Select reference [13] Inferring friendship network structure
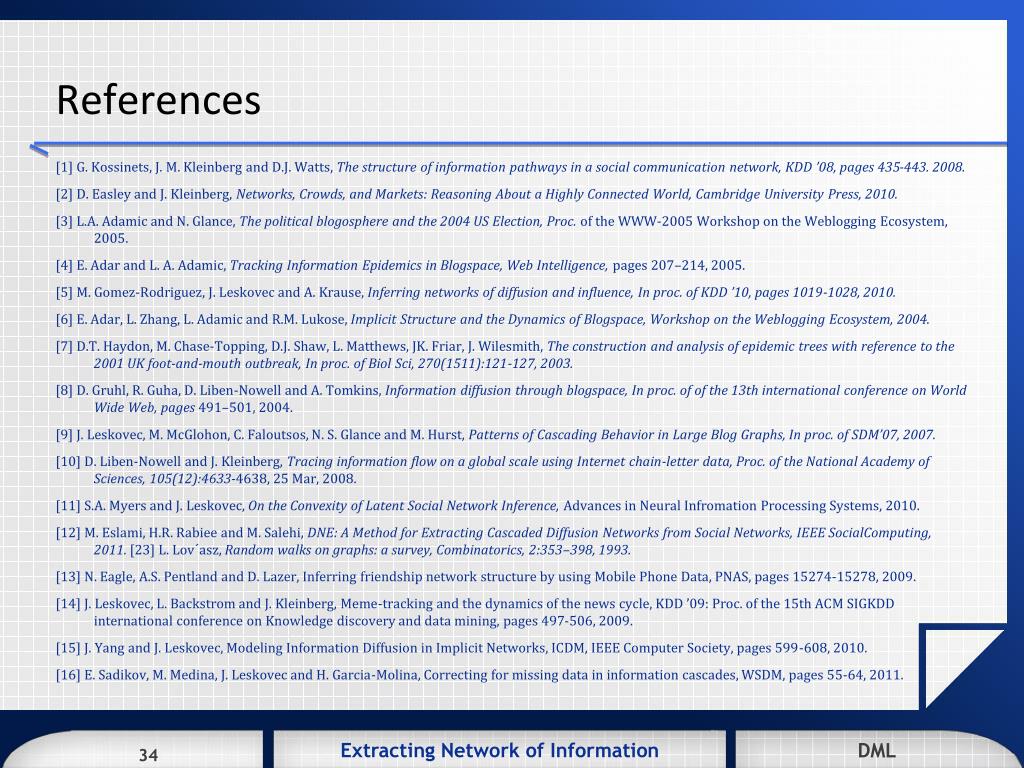 [486, 577]
